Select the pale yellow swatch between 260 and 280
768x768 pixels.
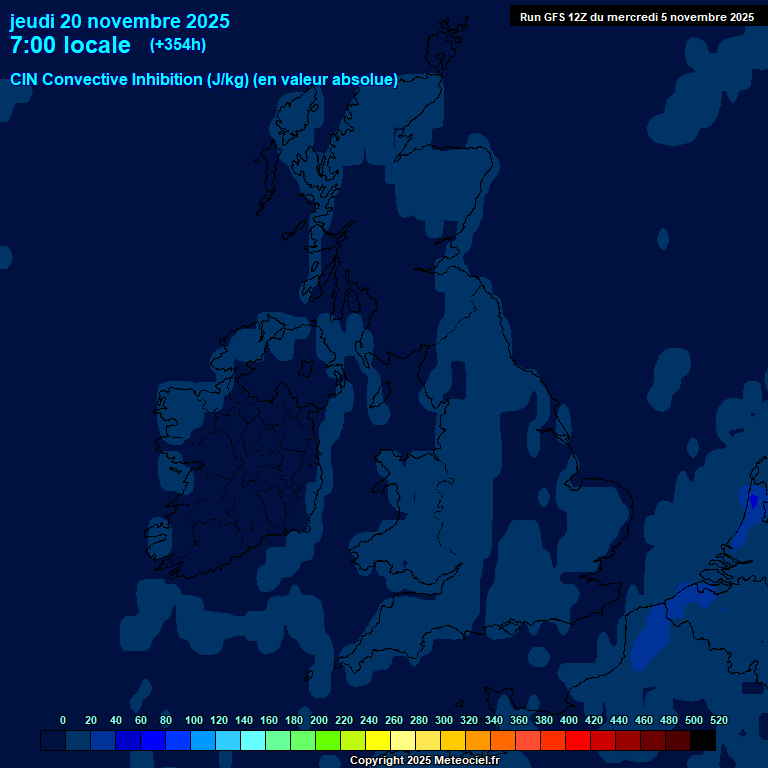coord(403,741)
